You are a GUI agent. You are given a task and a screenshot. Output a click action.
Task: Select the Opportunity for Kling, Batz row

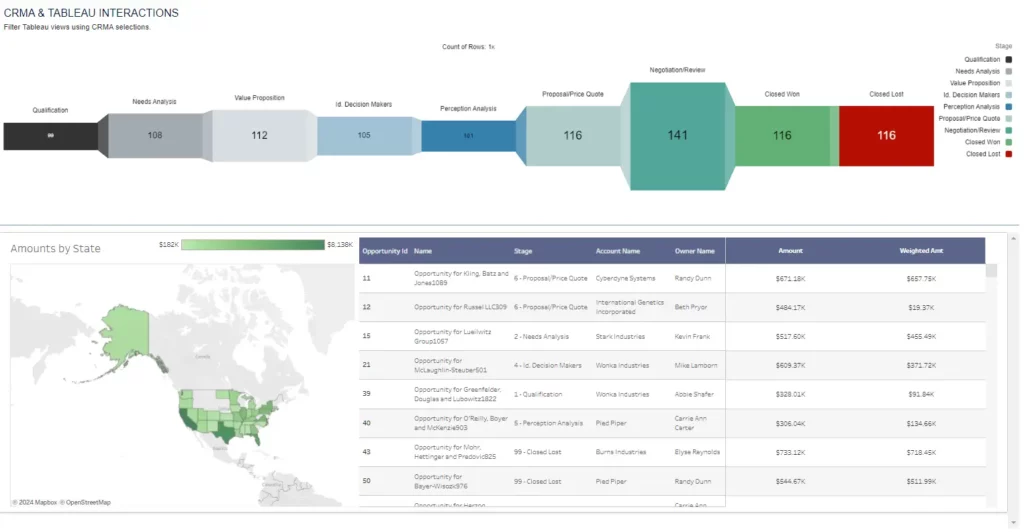[461, 278]
